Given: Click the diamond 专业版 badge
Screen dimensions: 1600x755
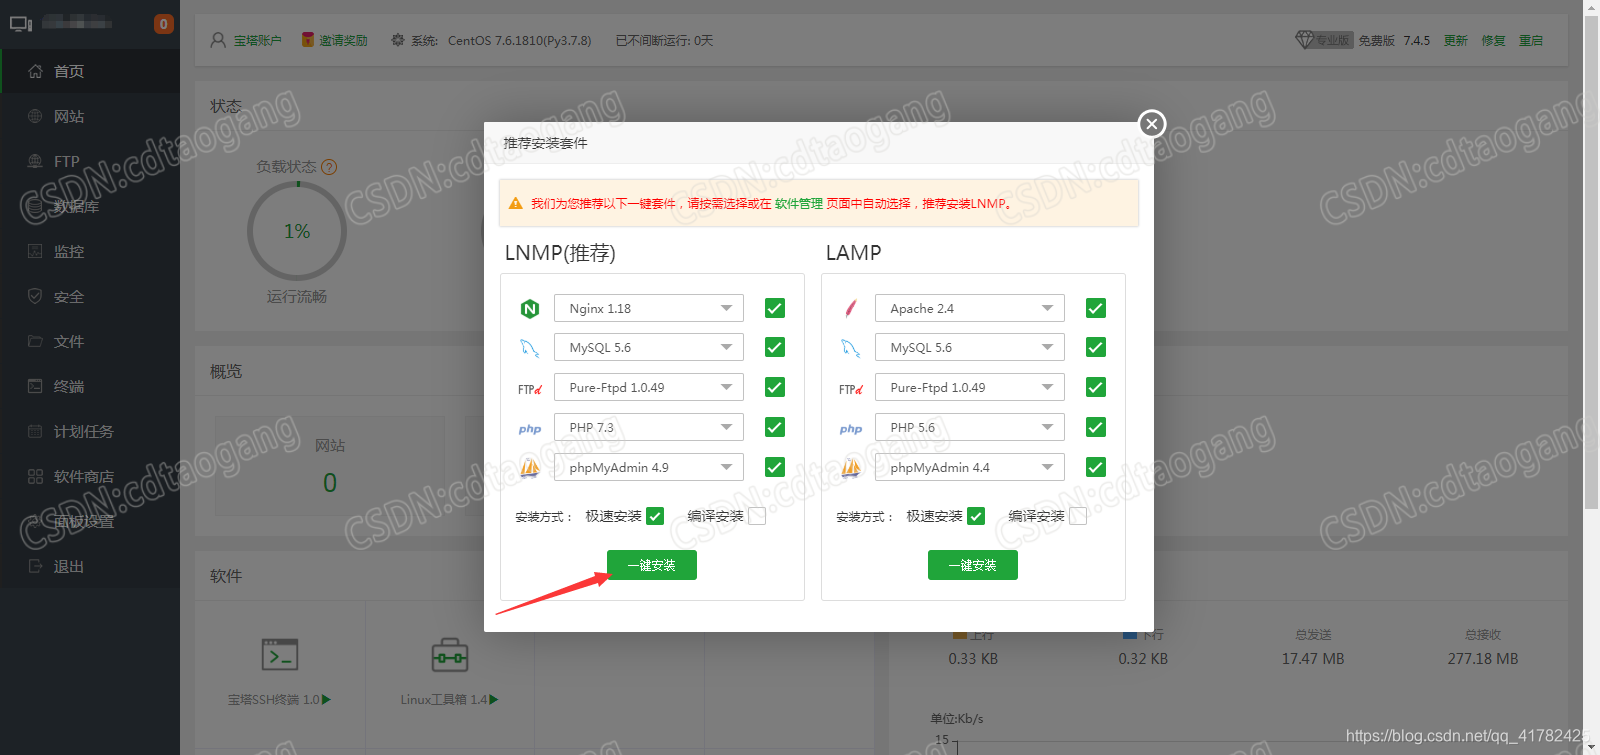Looking at the screenshot, I should [1324, 40].
